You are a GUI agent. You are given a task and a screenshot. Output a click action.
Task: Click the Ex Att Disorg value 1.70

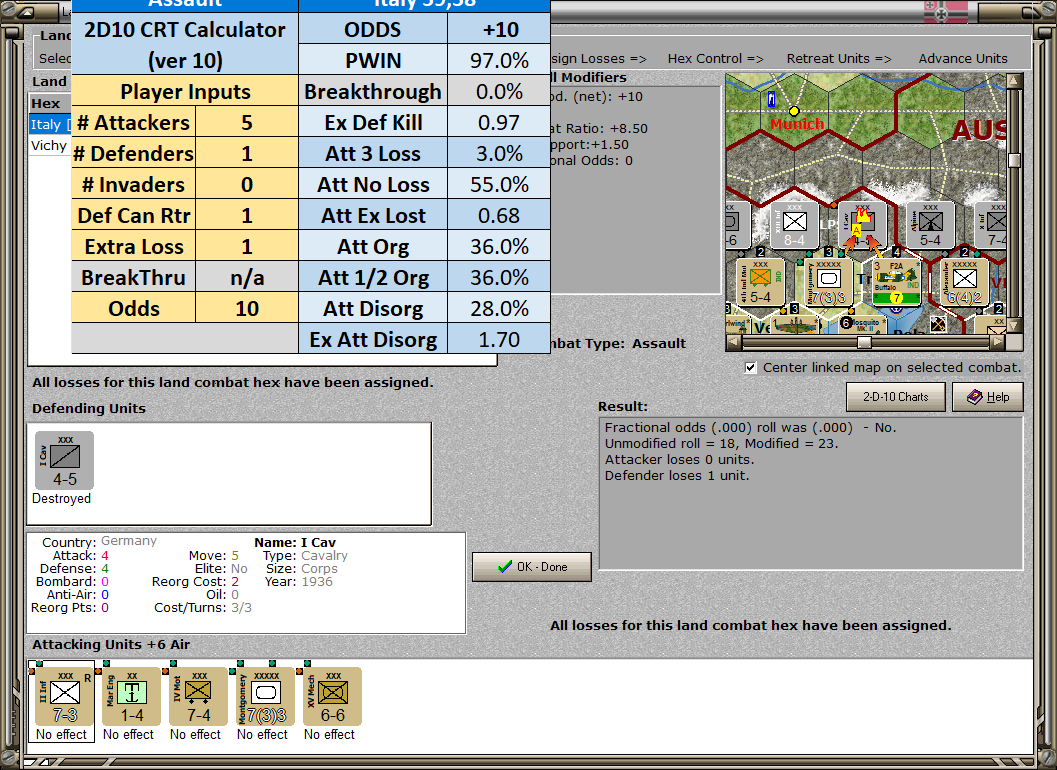click(x=499, y=340)
